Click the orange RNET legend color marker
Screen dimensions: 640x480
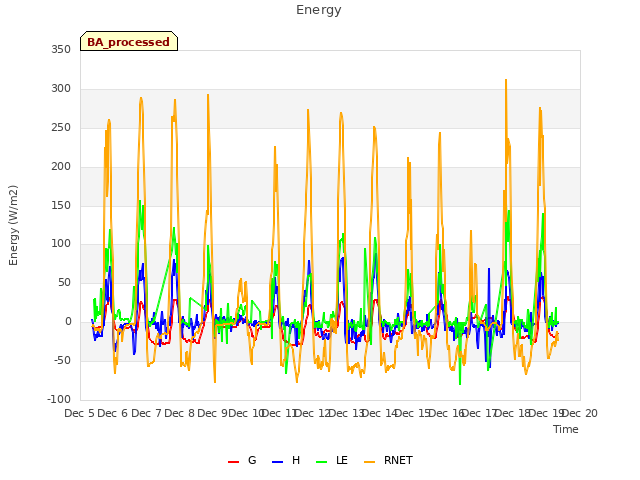[x=369, y=462]
